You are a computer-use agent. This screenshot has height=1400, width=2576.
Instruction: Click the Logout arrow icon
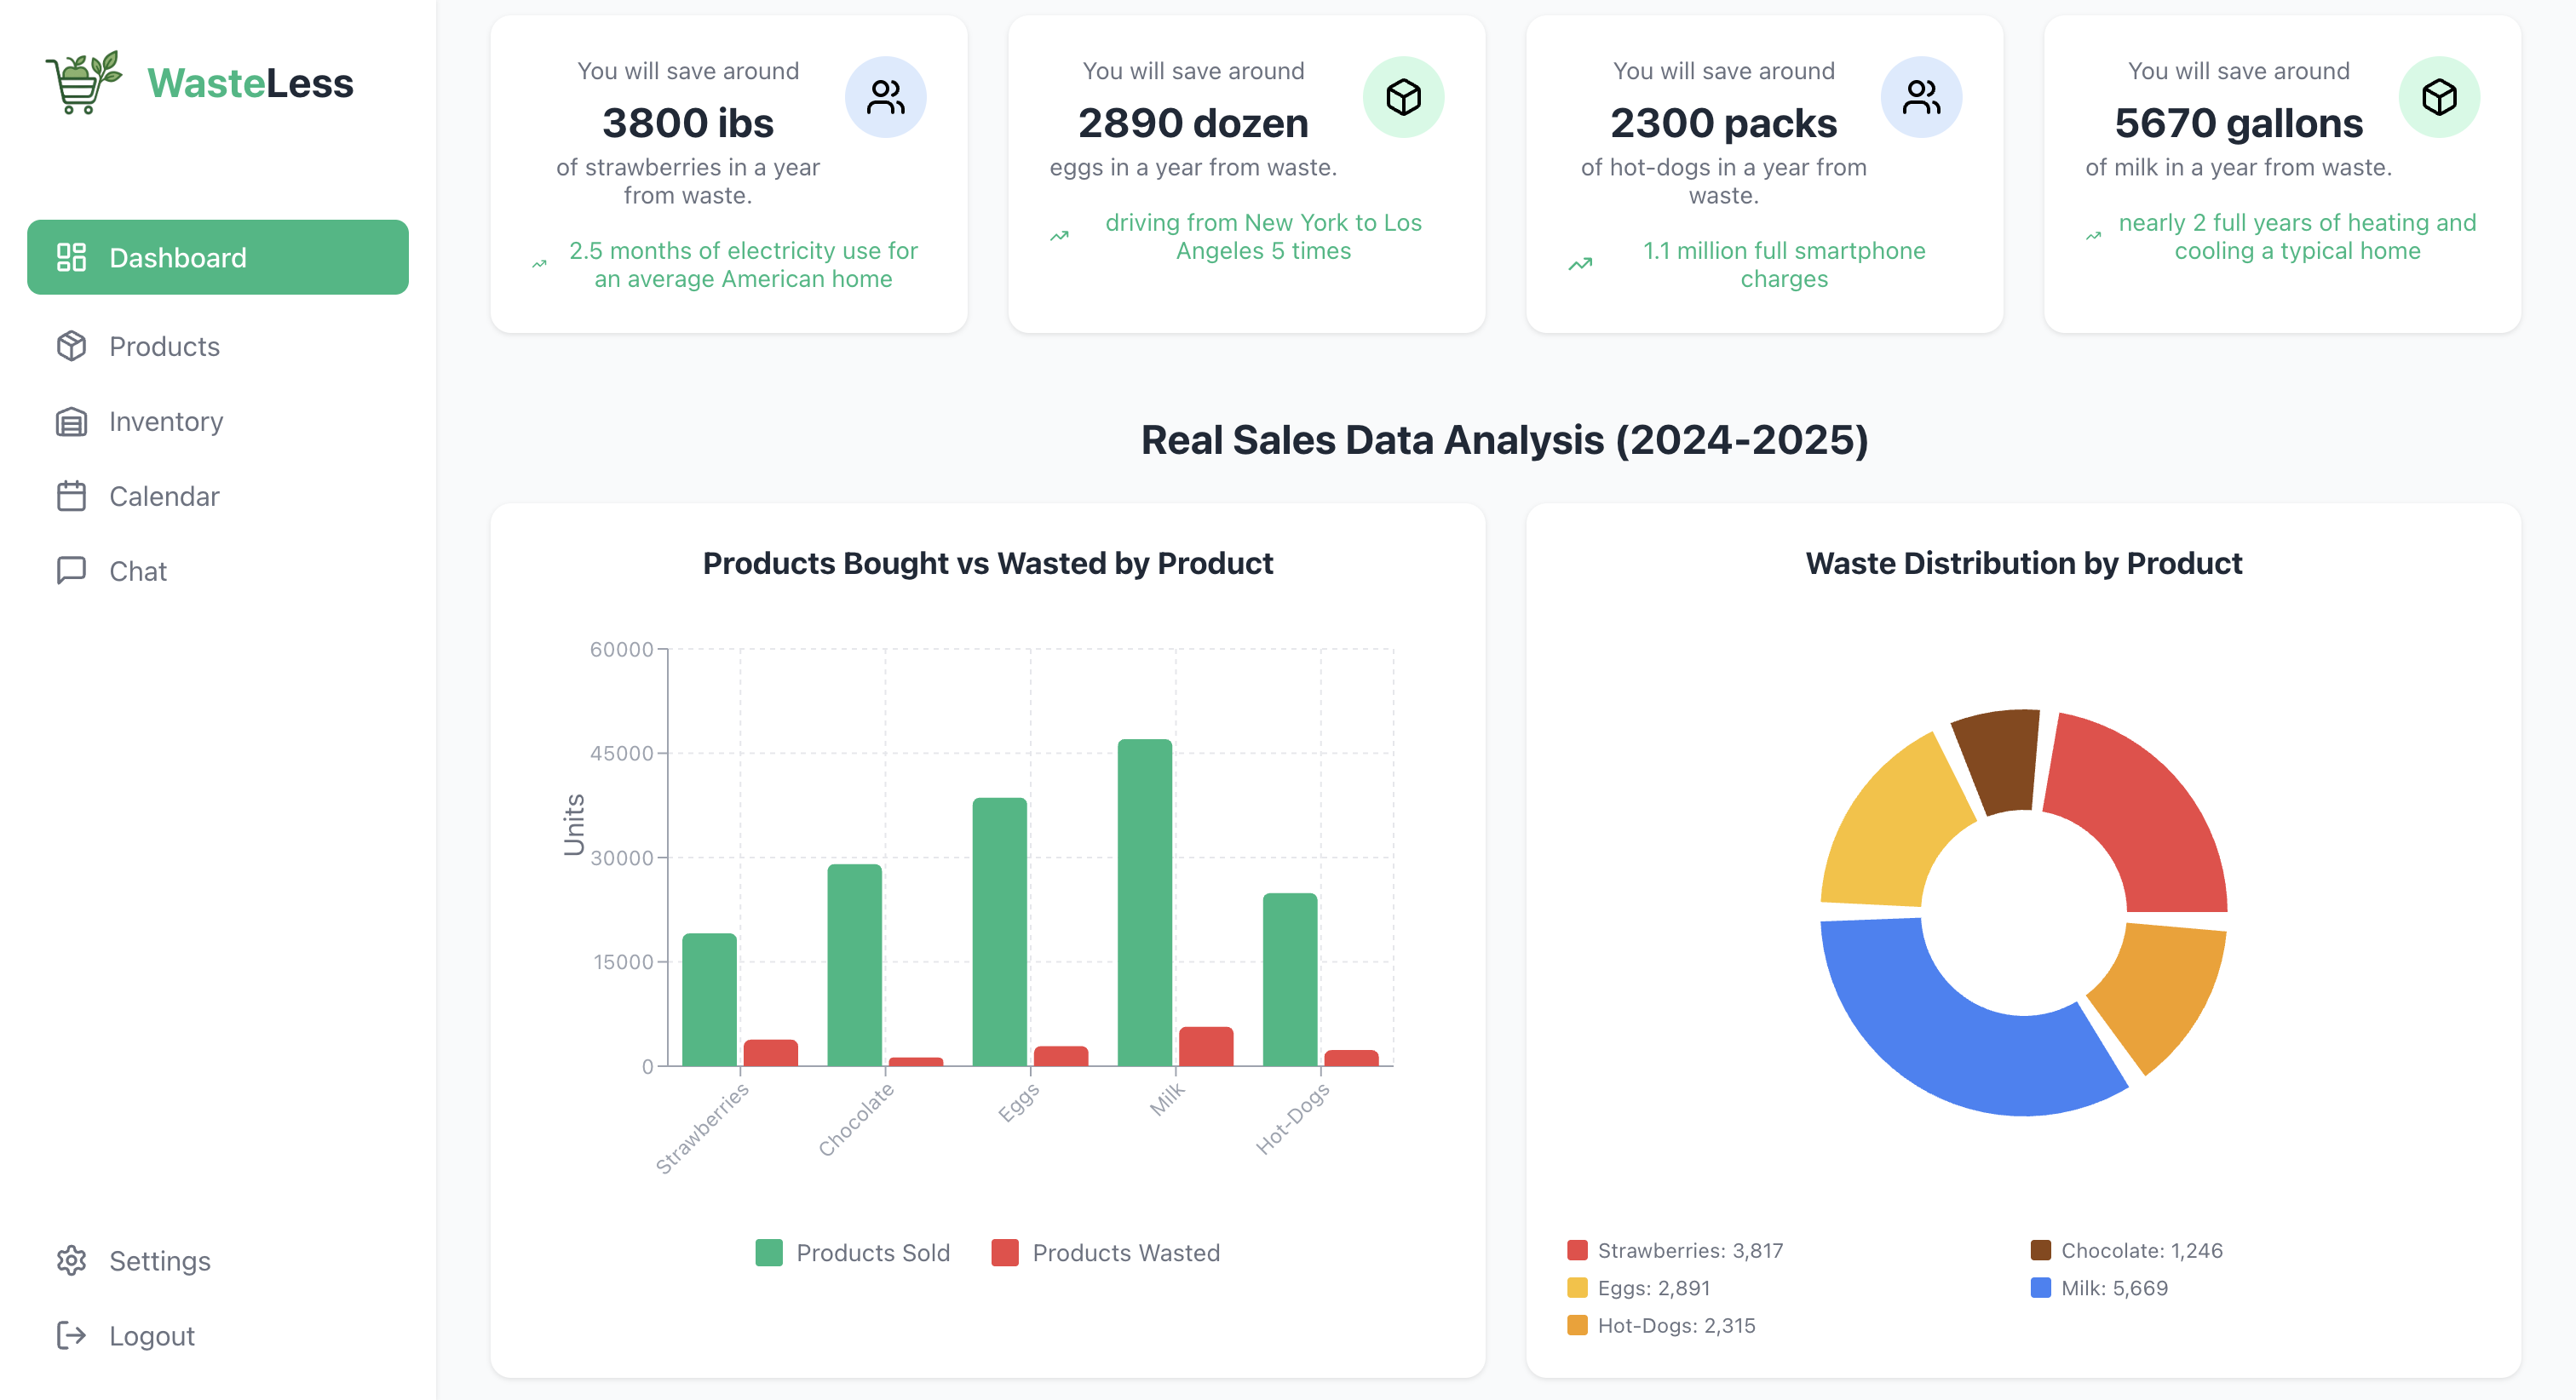[71, 1335]
